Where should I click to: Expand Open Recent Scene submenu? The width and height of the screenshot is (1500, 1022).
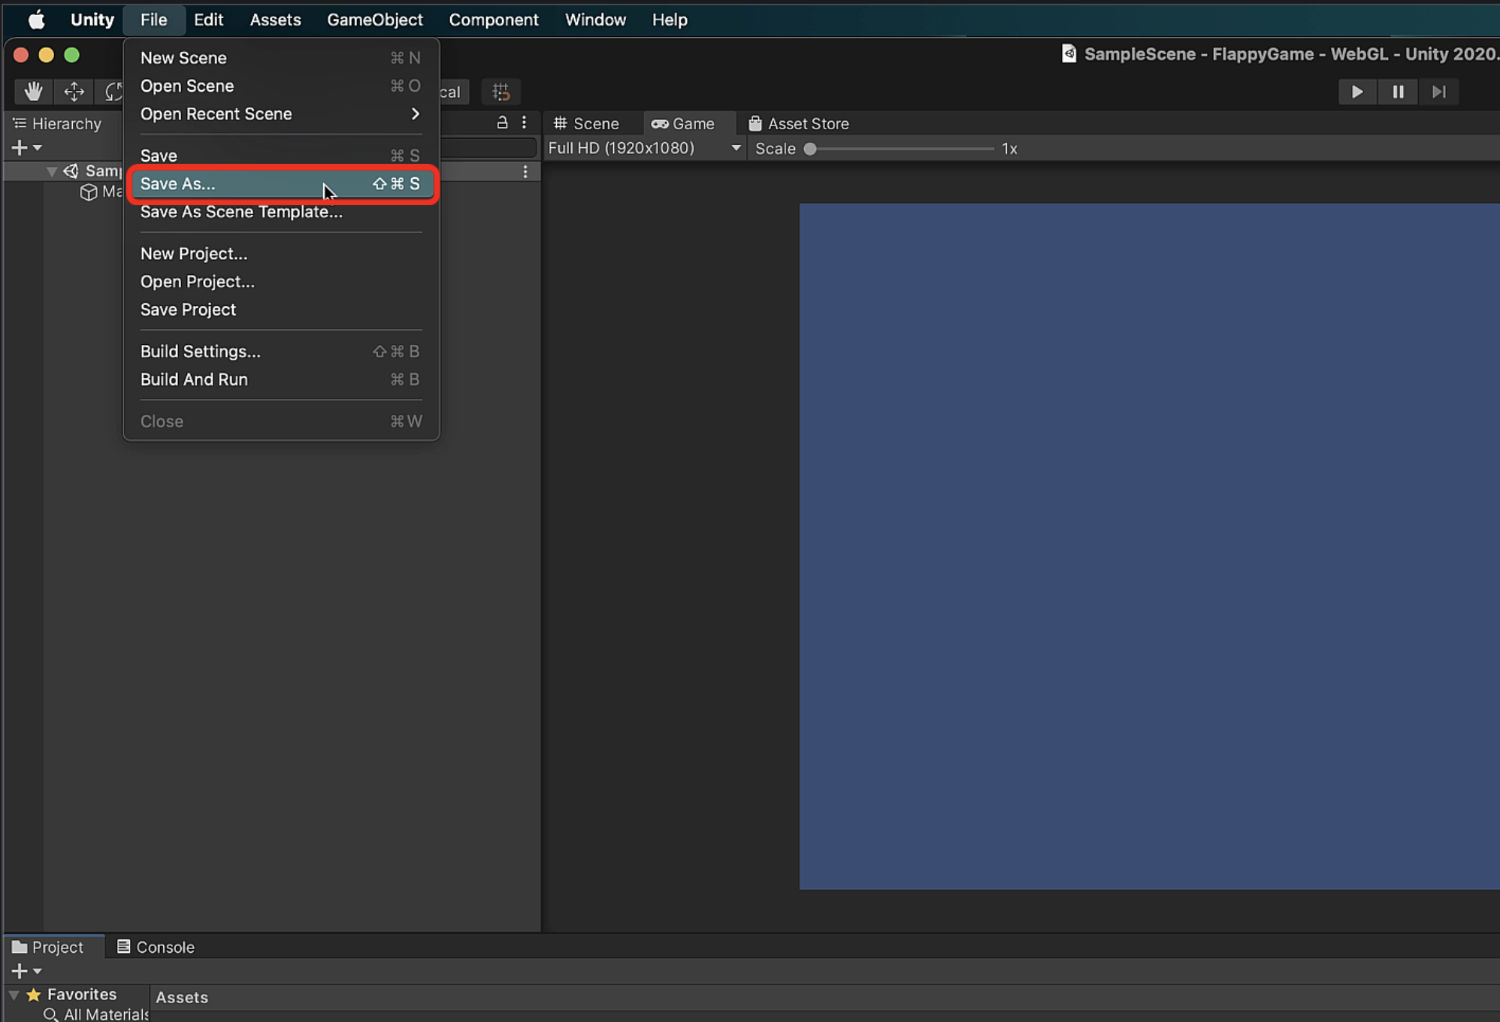[281, 114]
